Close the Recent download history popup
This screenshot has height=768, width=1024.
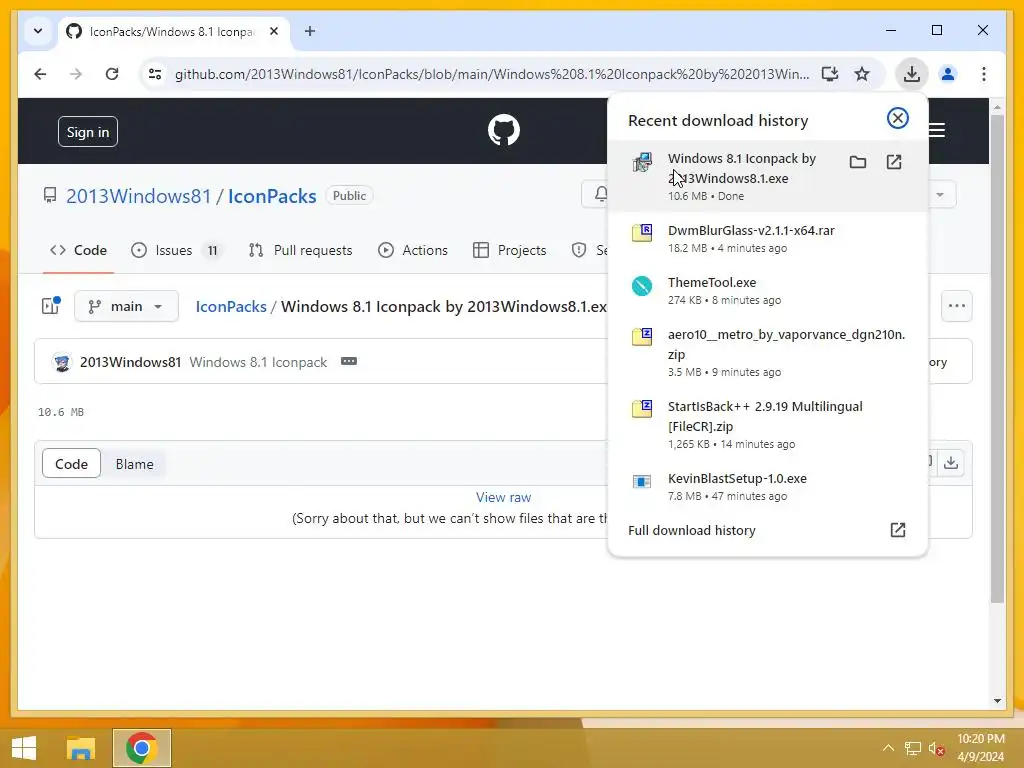[x=897, y=118]
